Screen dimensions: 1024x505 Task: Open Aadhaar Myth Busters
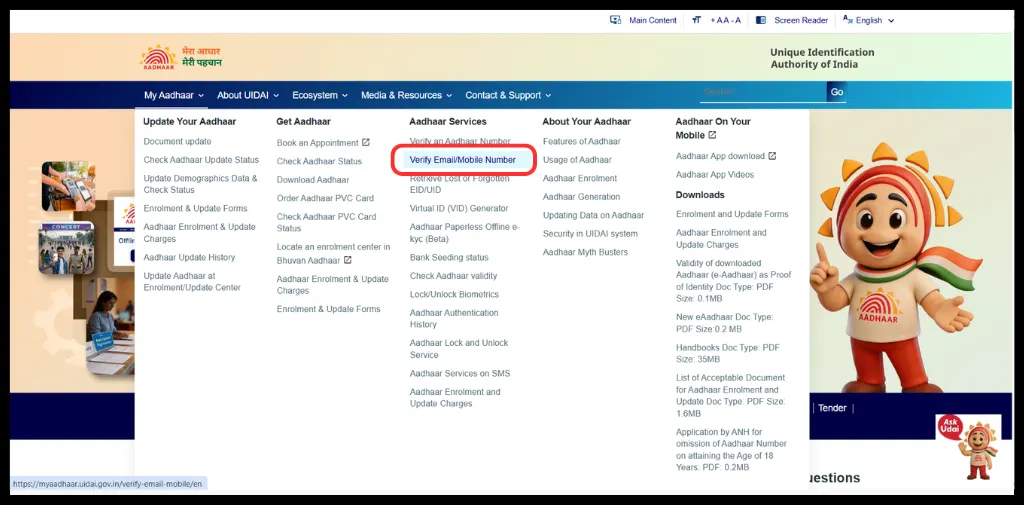[x=585, y=252]
